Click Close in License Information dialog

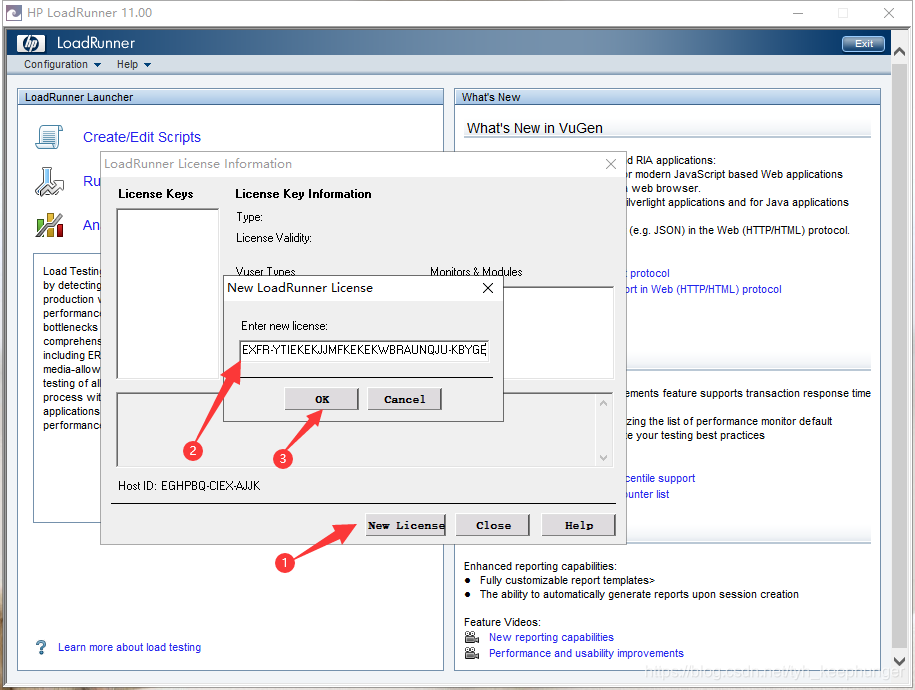click(x=493, y=525)
